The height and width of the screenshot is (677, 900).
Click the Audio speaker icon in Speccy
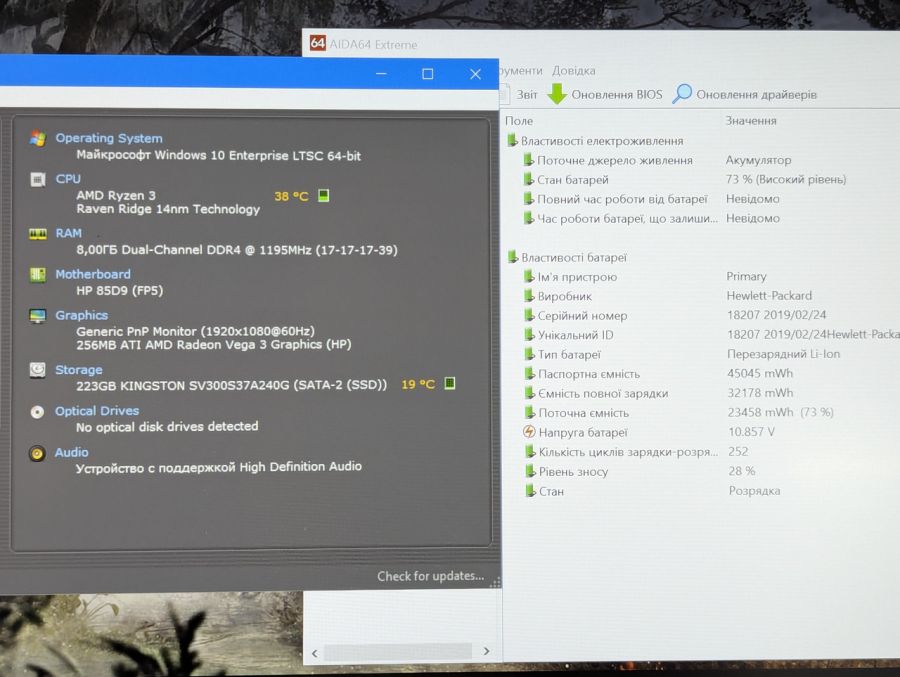pyautogui.click(x=37, y=454)
